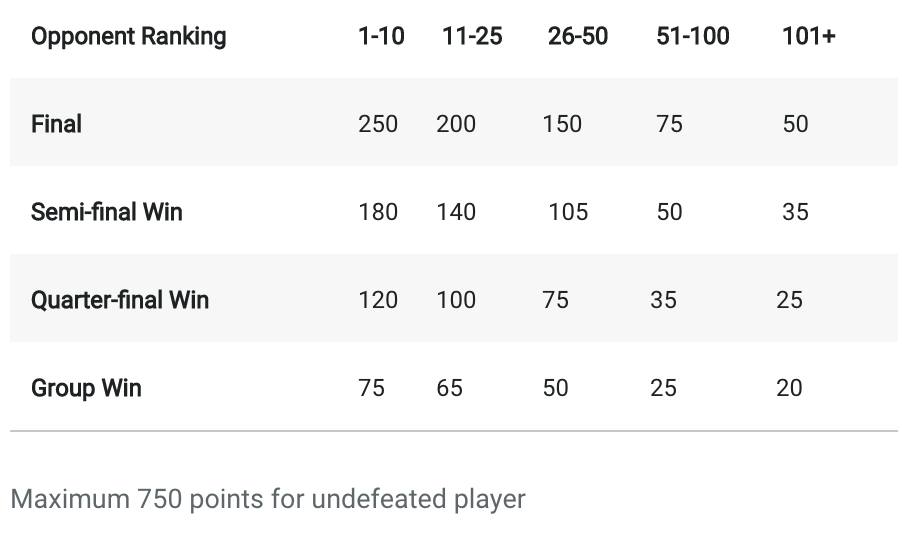Click the Opponent Ranking header
This screenshot has width=902, height=538.
(x=128, y=37)
